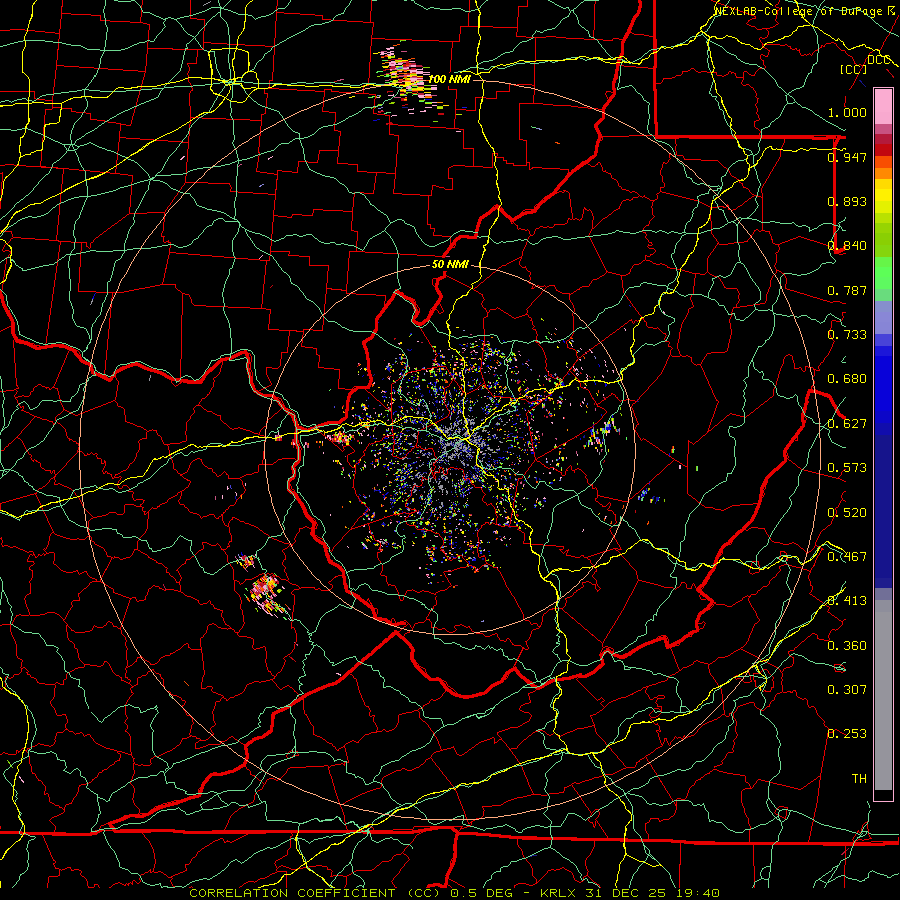Pick the bright green segment of the color bar
This screenshot has width=900, height=900.
point(883,273)
